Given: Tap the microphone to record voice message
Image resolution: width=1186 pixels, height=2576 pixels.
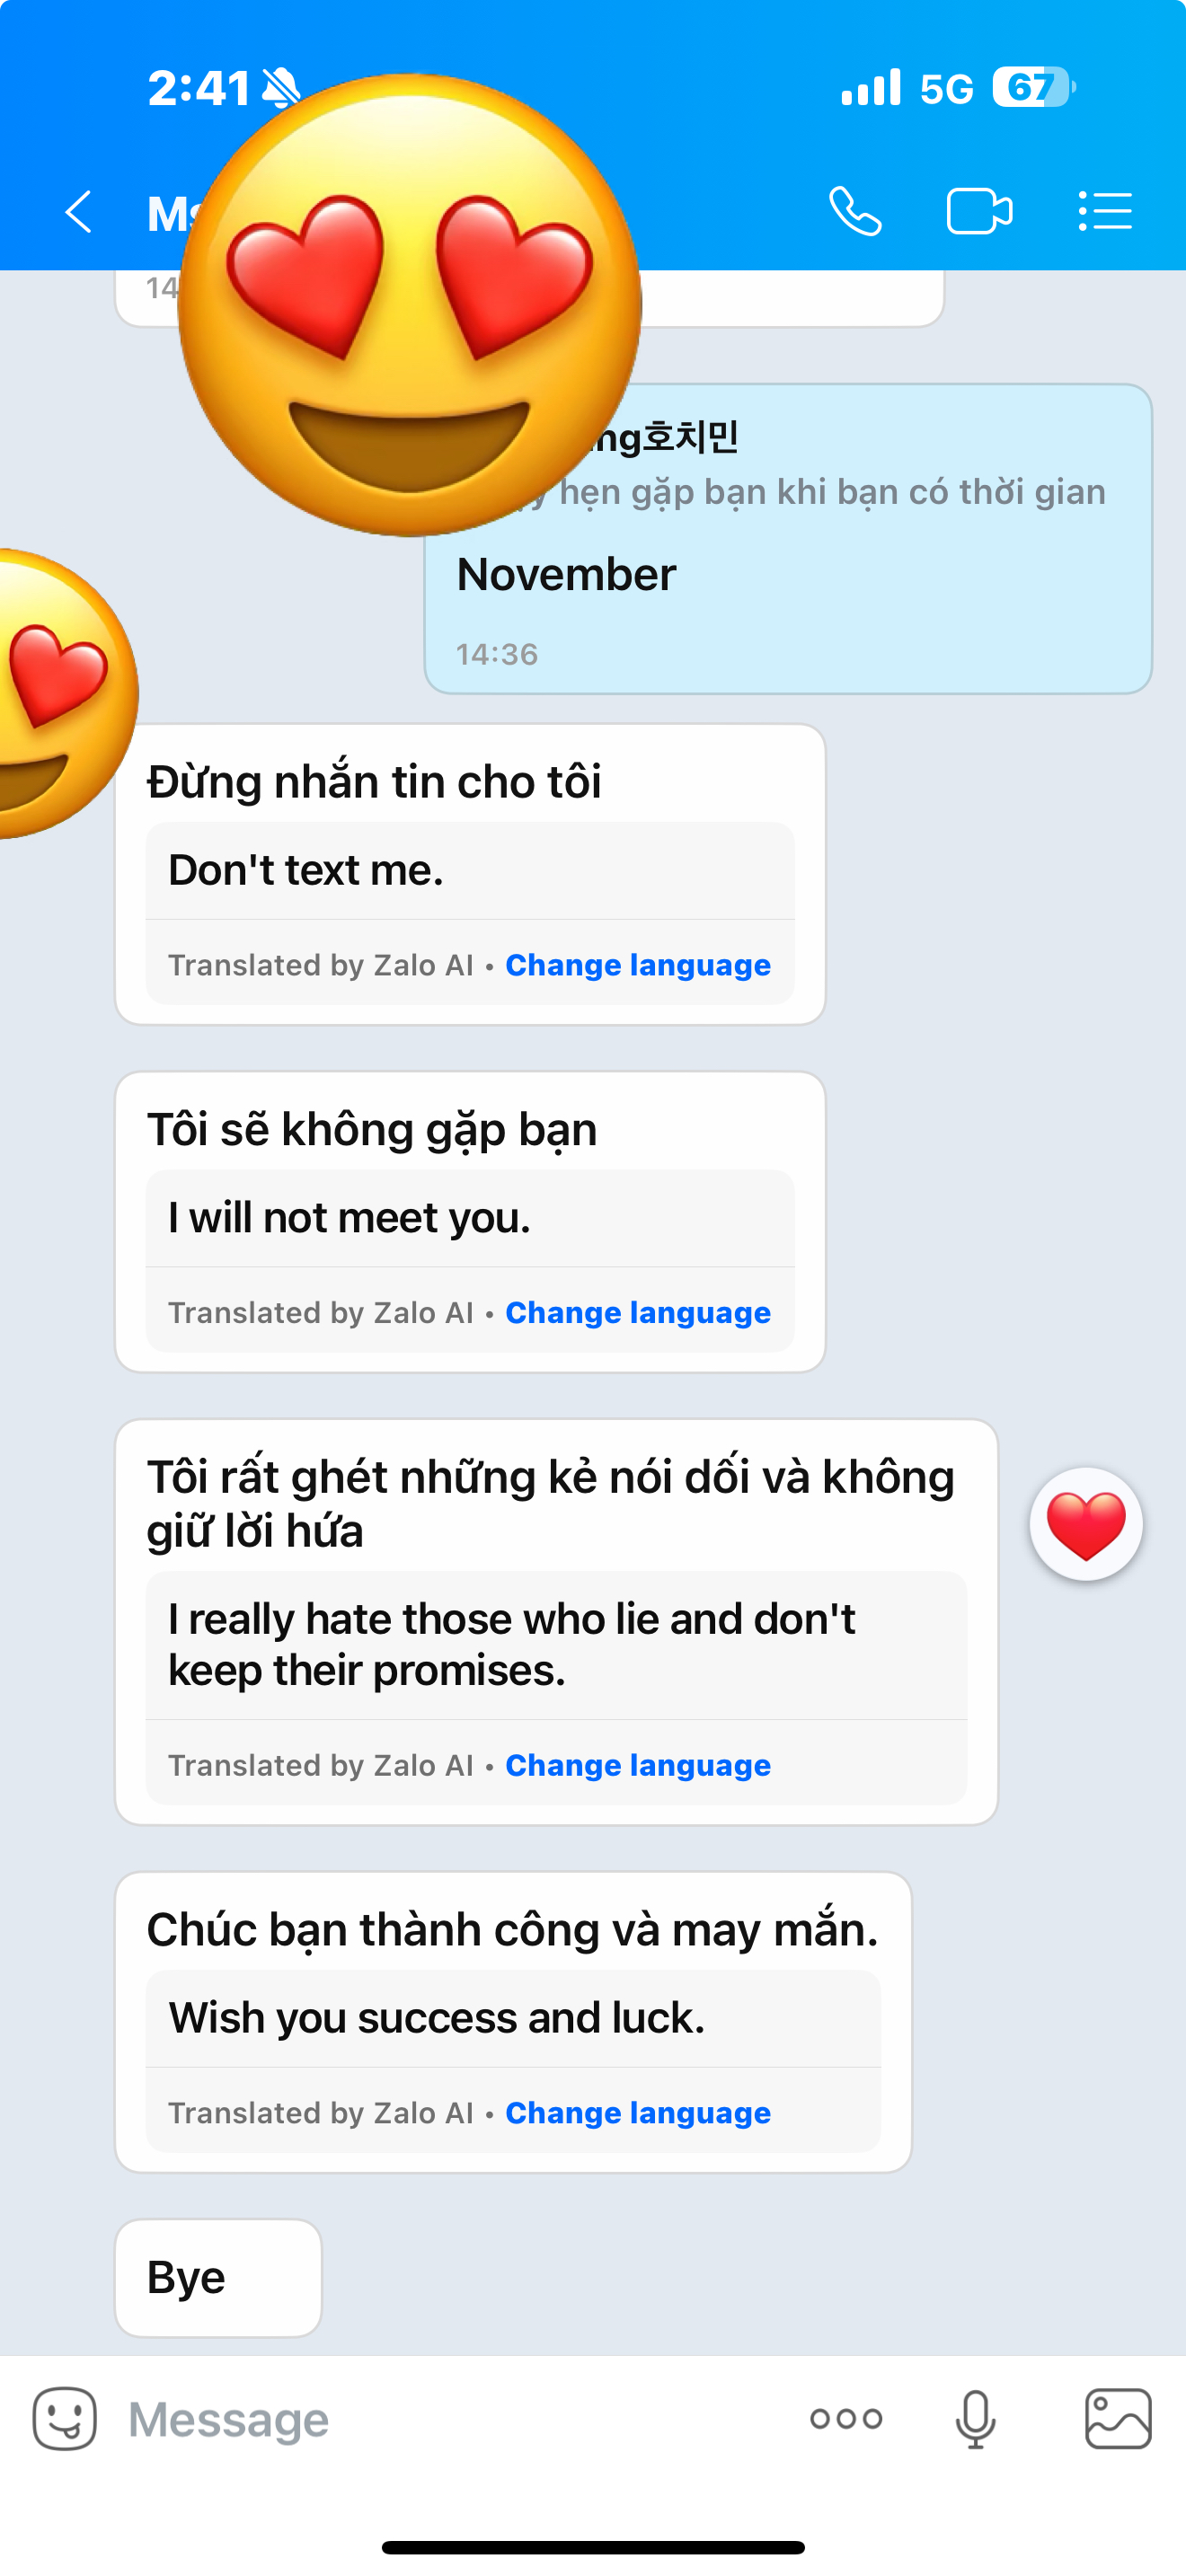Looking at the screenshot, I should (x=975, y=2418).
